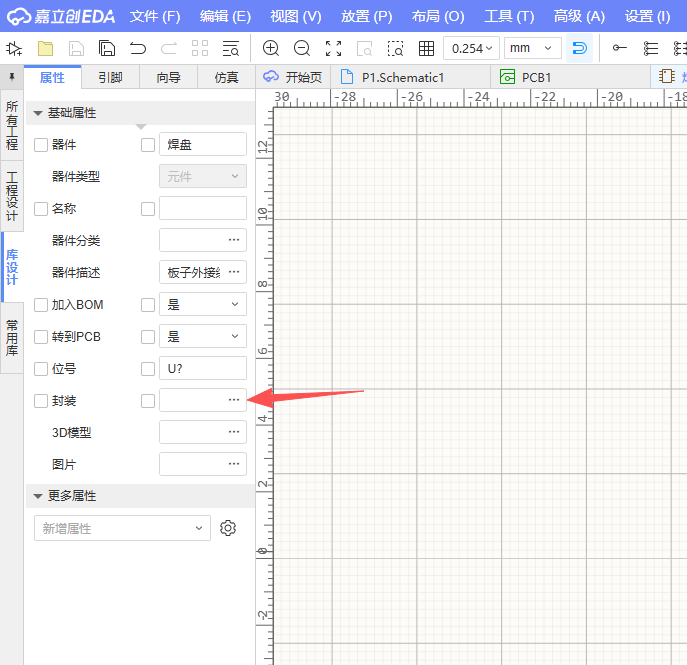Click the new file wizard icon in toolbar
Screen dimensions: 687x665
(14, 48)
